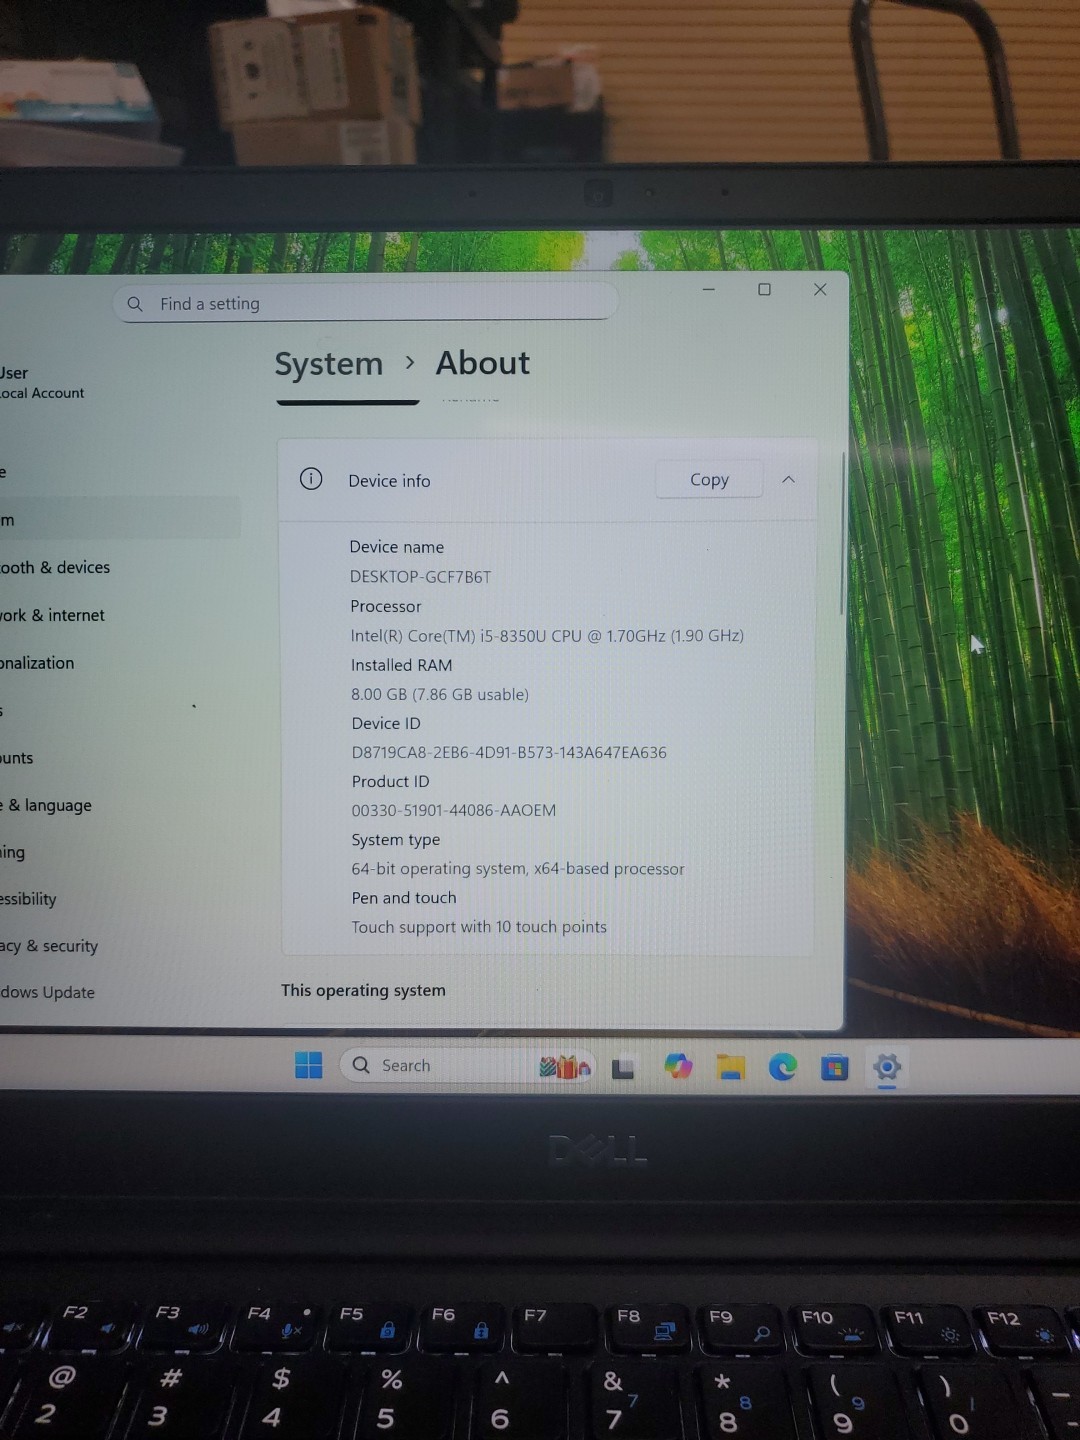
Task: Open Microsoft Store from the taskbar
Action: tap(835, 1068)
